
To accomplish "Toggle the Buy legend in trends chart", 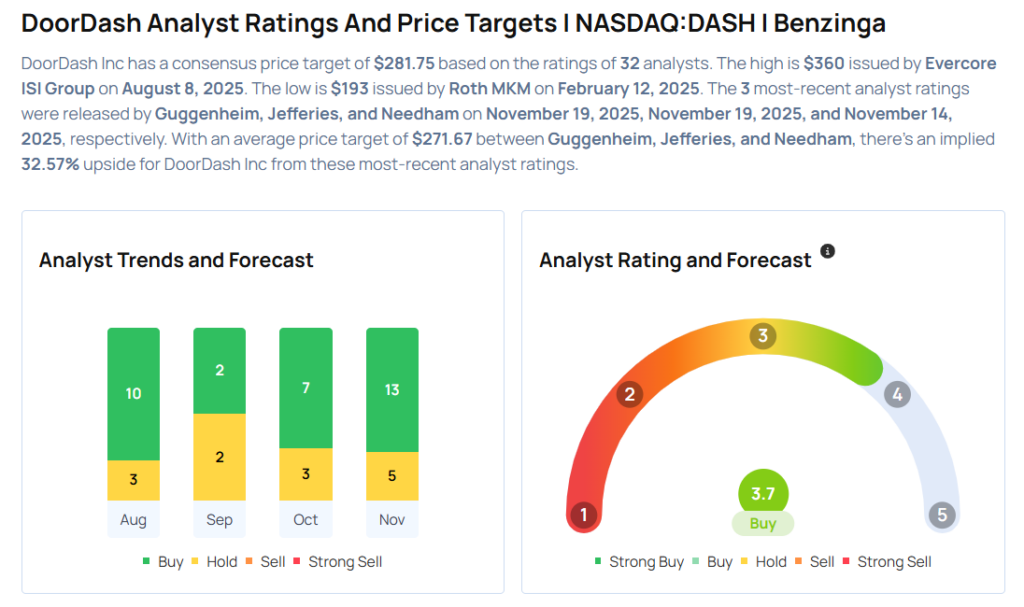I will (163, 562).
